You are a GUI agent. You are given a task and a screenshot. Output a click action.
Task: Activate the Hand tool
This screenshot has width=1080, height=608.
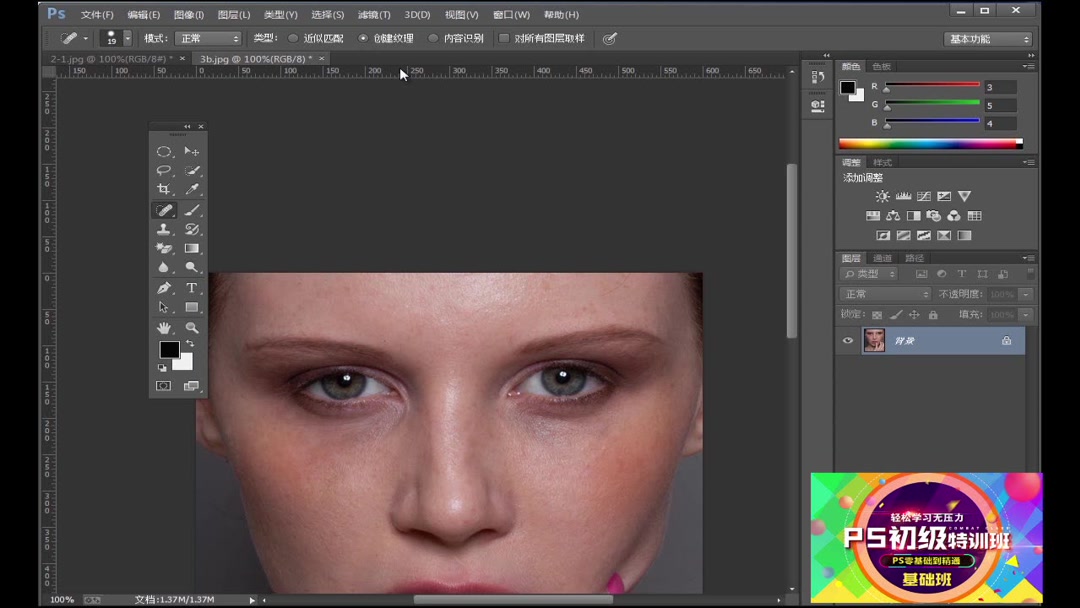(164, 328)
